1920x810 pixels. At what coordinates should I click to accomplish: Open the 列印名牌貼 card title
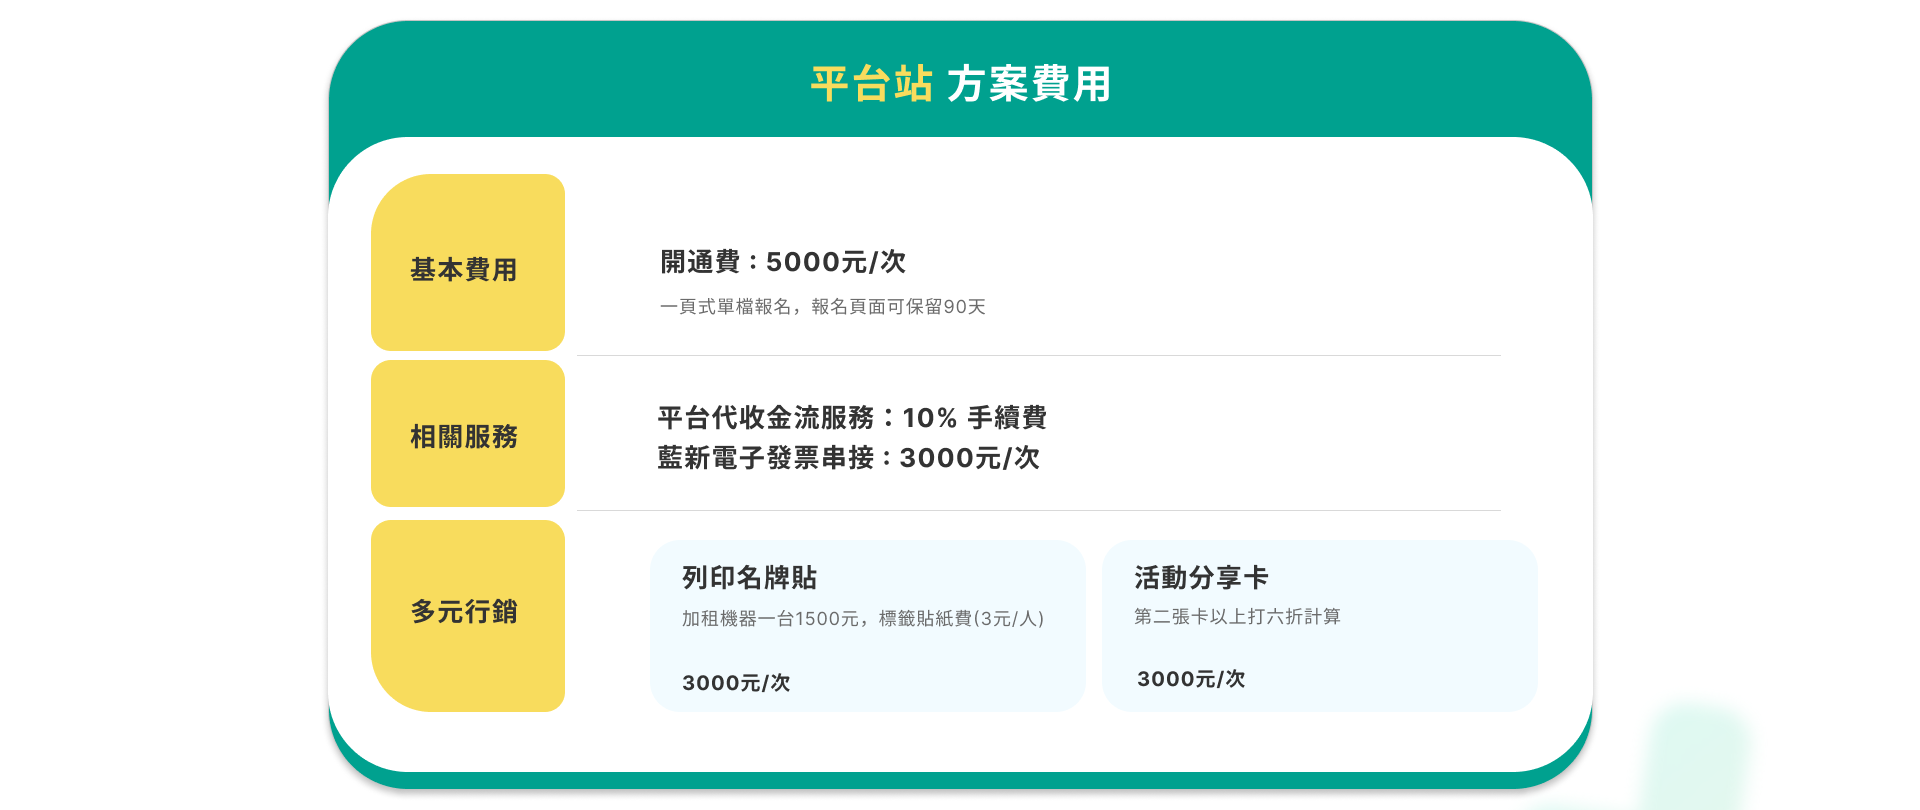tap(749, 578)
